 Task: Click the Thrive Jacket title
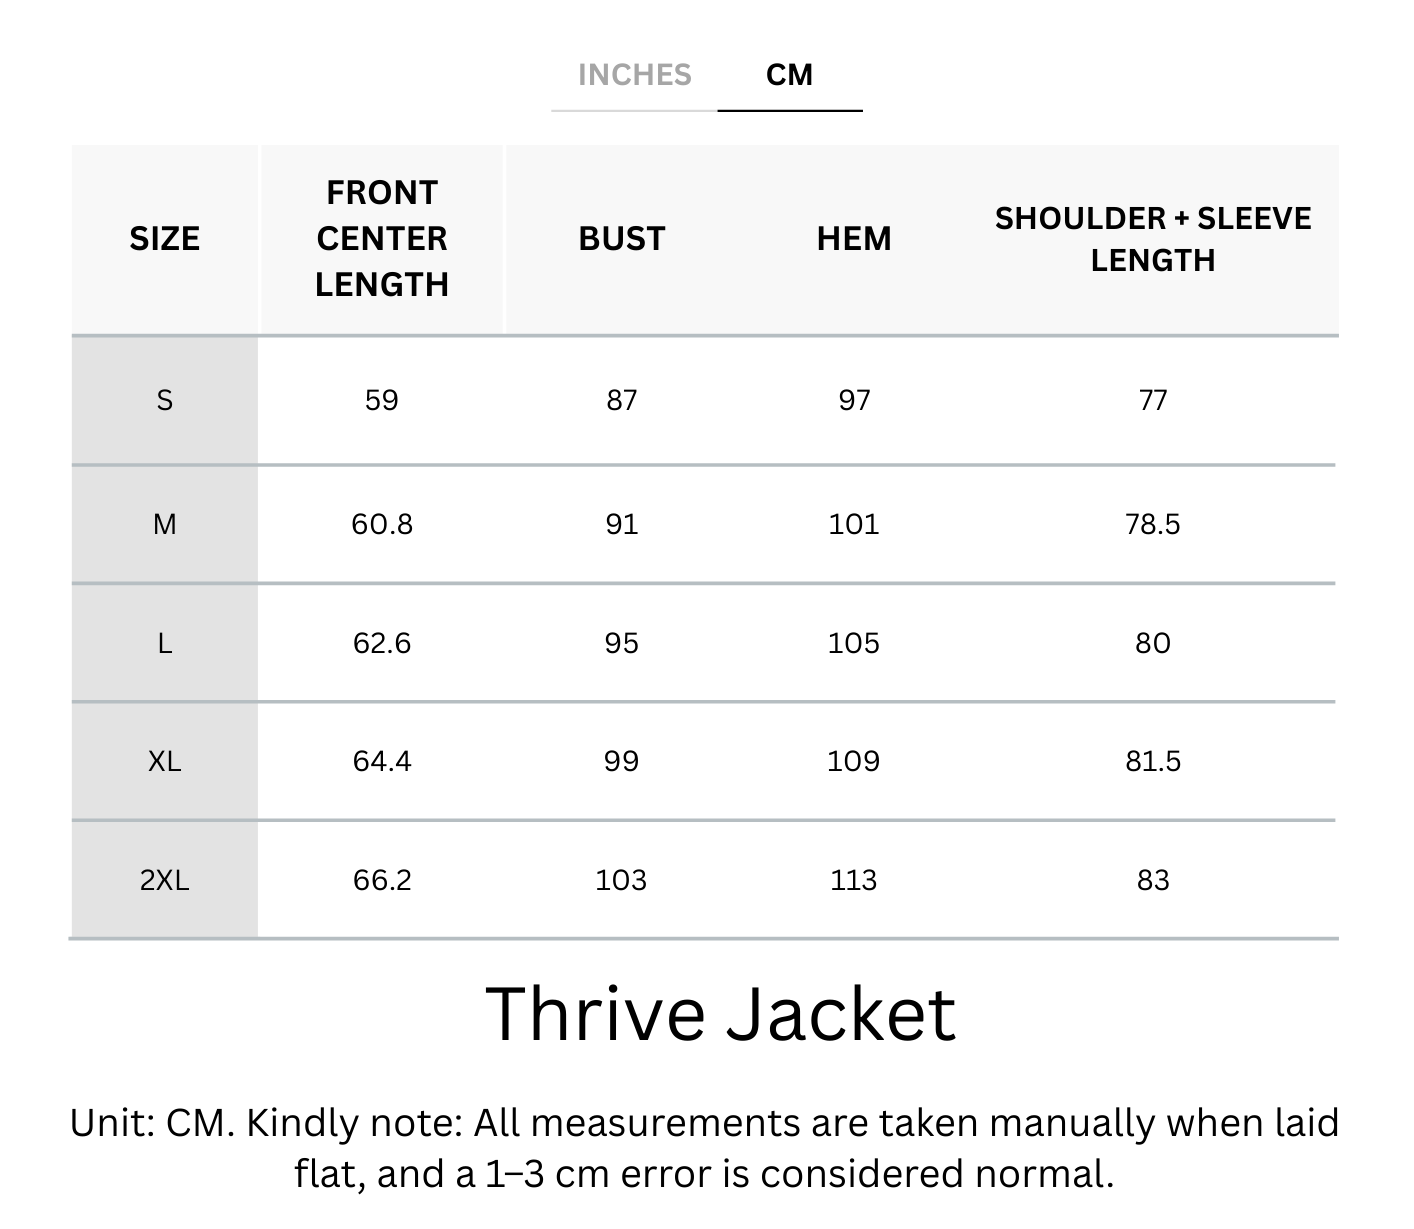(x=721, y=1014)
